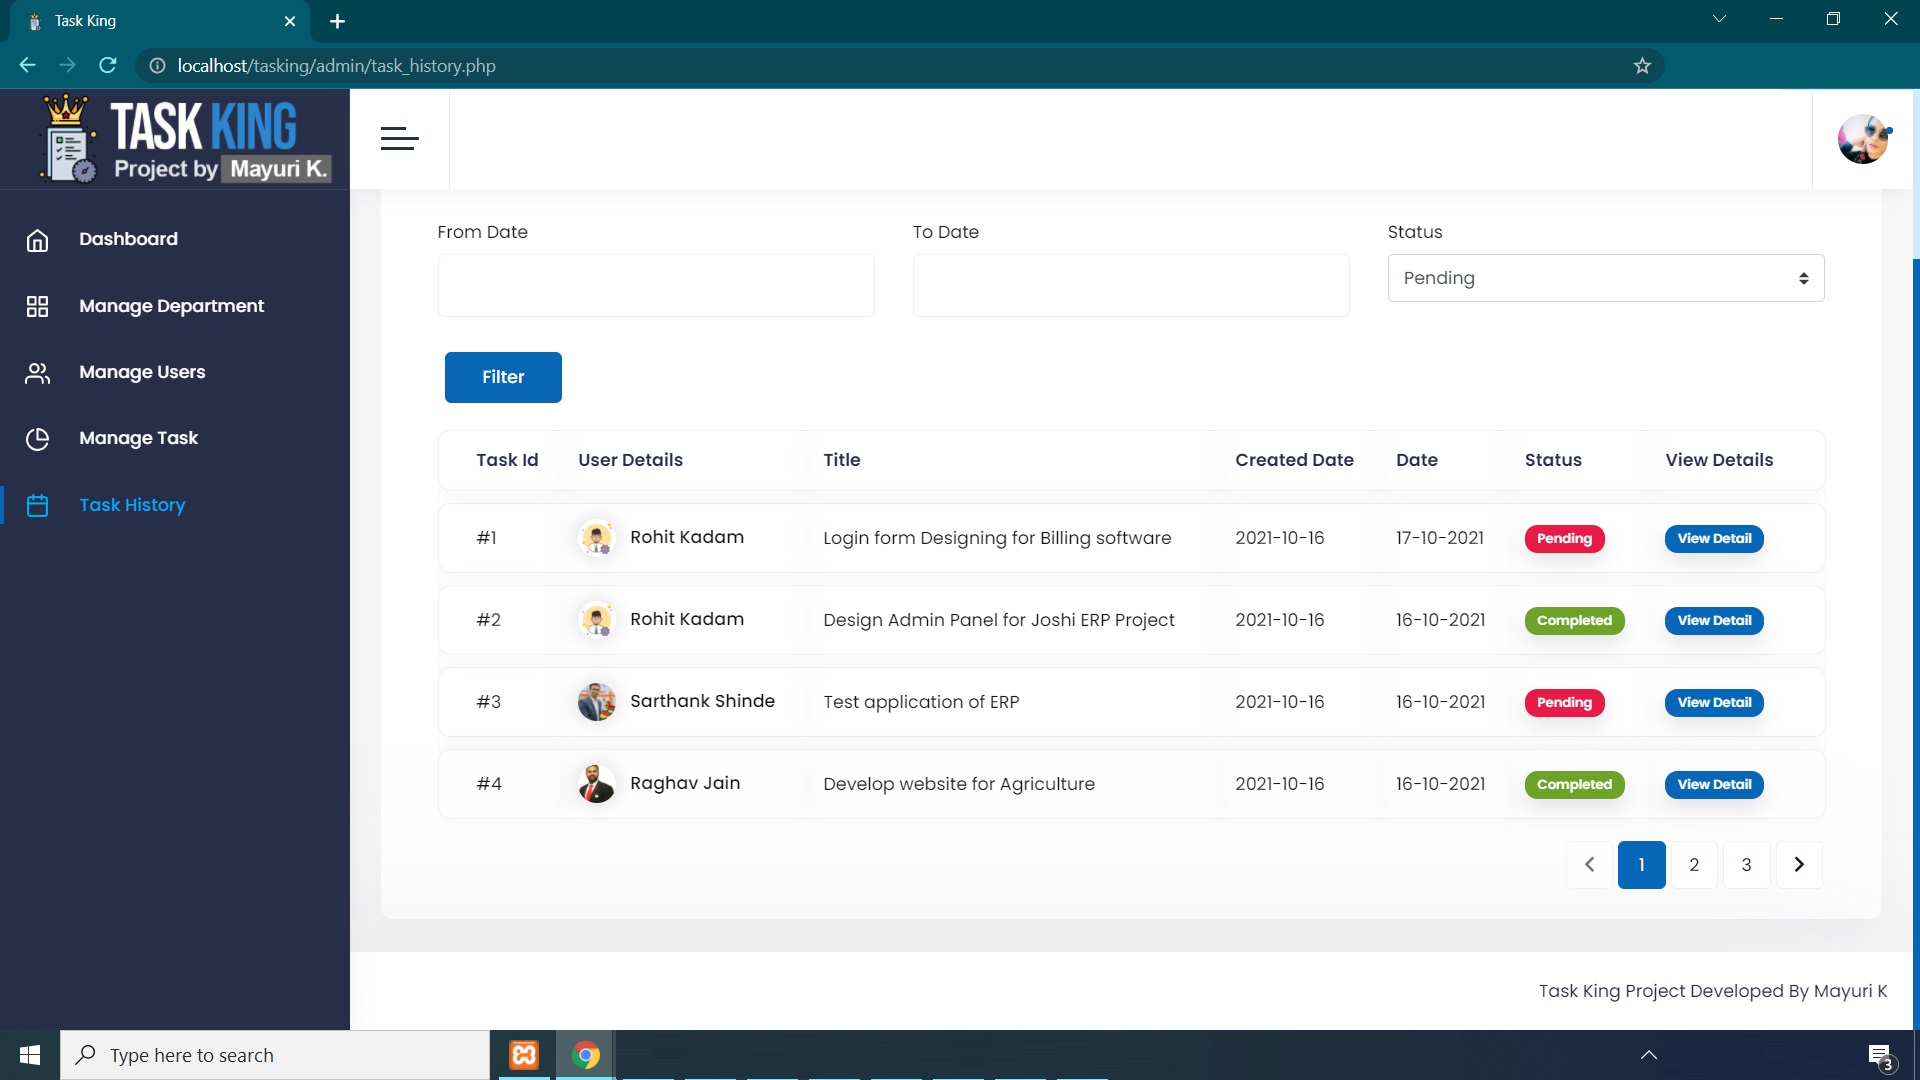Open XAMPP from the taskbar

pos(524,1055)
